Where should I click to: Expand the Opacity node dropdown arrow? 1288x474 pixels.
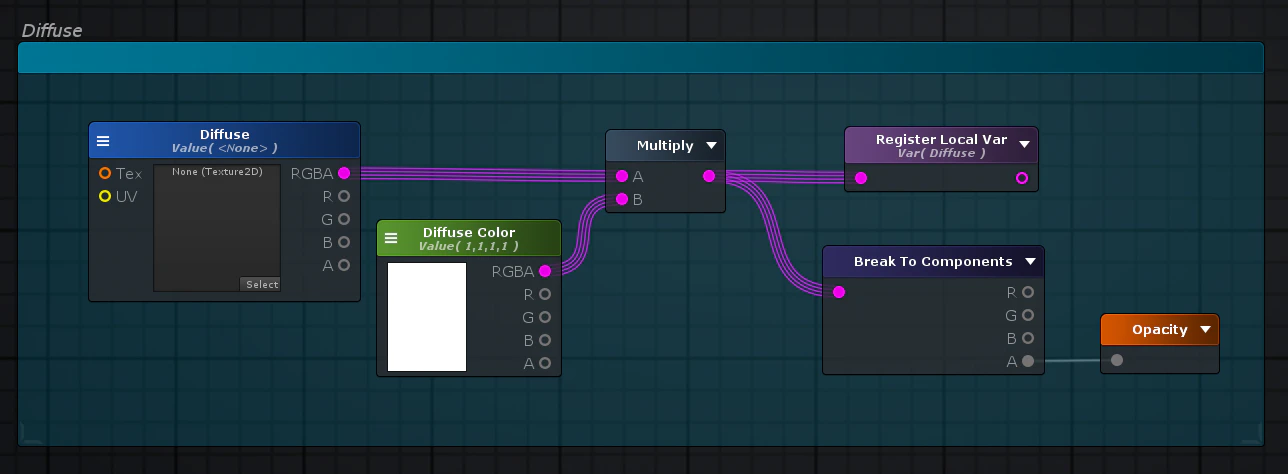click(1205, 330)
